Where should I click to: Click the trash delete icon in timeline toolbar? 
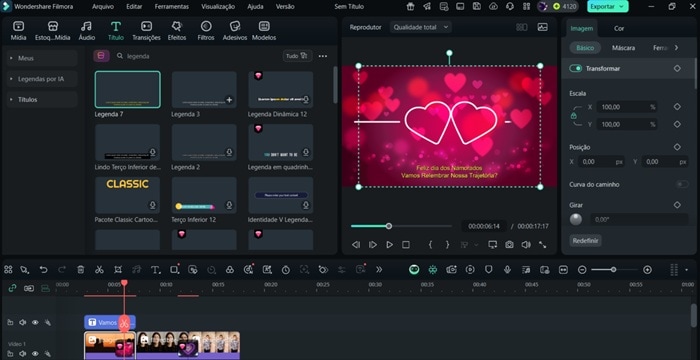(81, 269)
